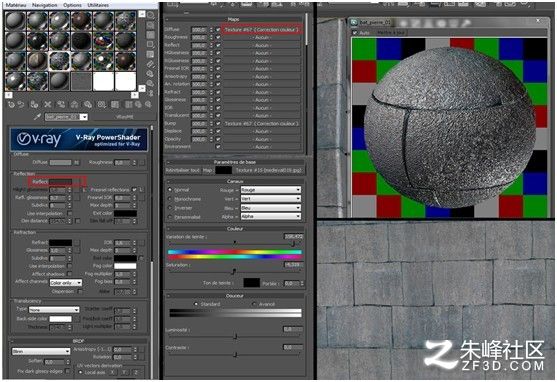557x382 pixels.
Task: Click the Sample Type sphere icon
Action: 151,15
